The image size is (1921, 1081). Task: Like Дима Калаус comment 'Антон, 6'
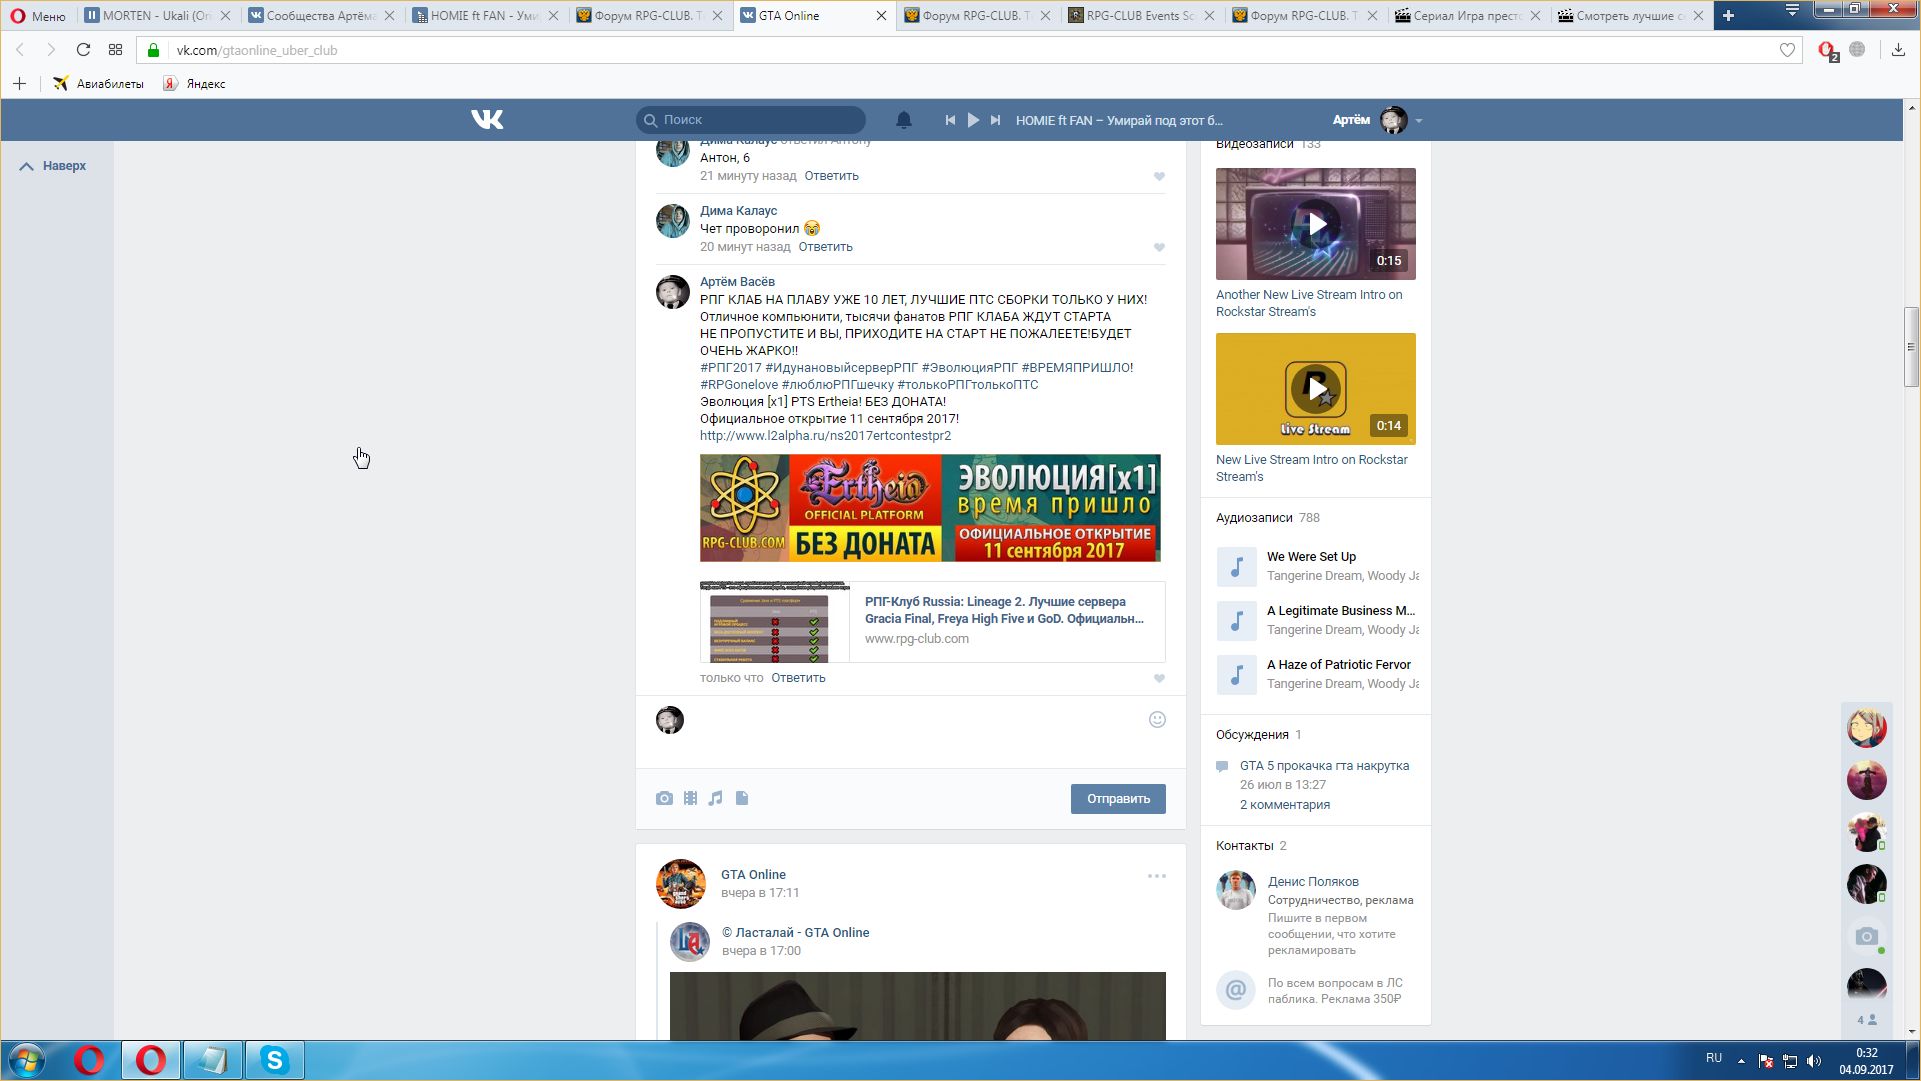pos(1159,177)
